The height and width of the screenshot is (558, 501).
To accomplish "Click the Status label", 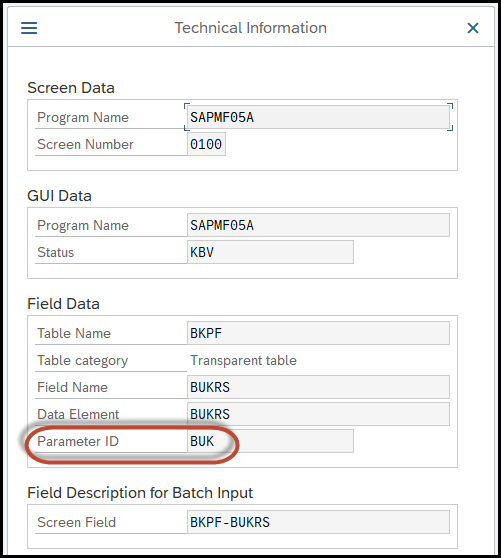I will click(56, 252).
